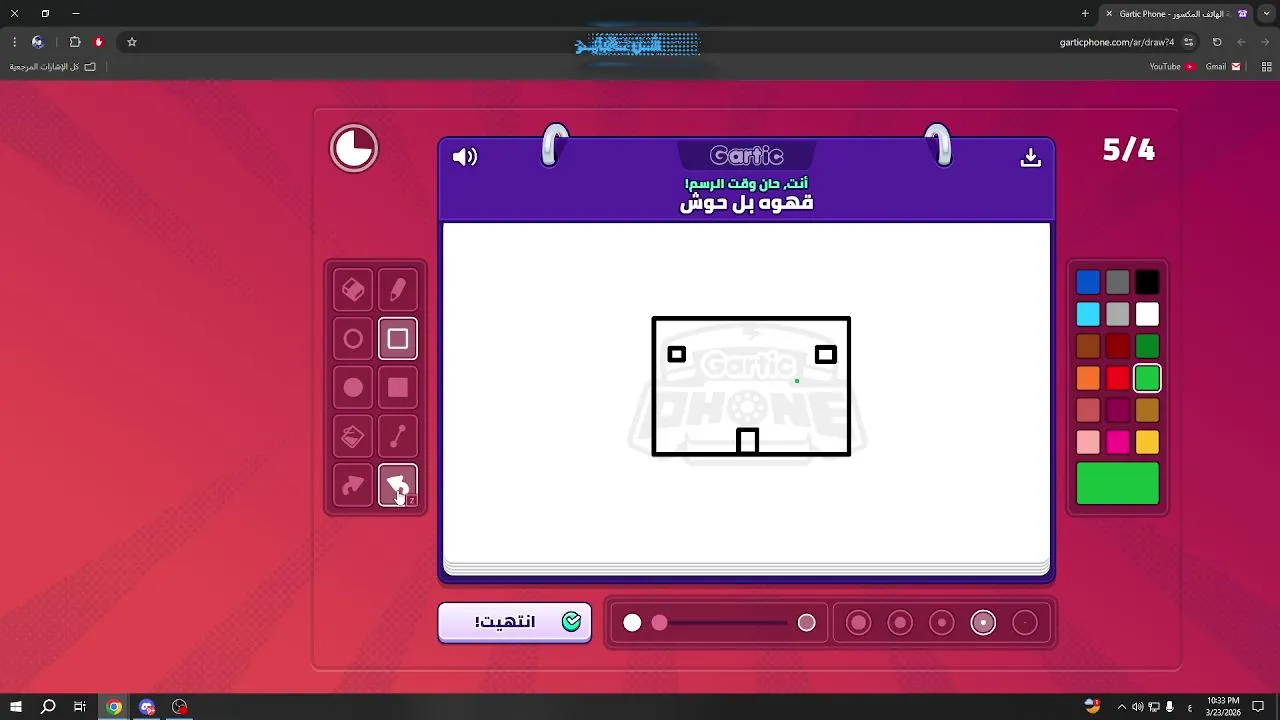Pick the dark gray color swatch
Screen dimensions: 1280x720
[1118, 283]
